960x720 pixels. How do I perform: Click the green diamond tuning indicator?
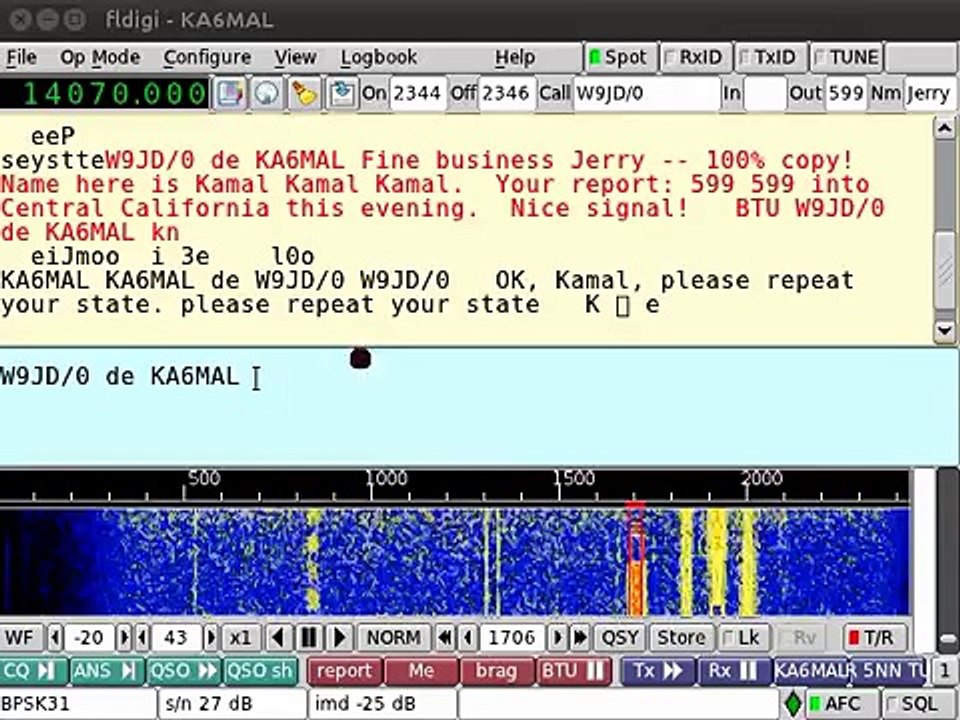793,704
